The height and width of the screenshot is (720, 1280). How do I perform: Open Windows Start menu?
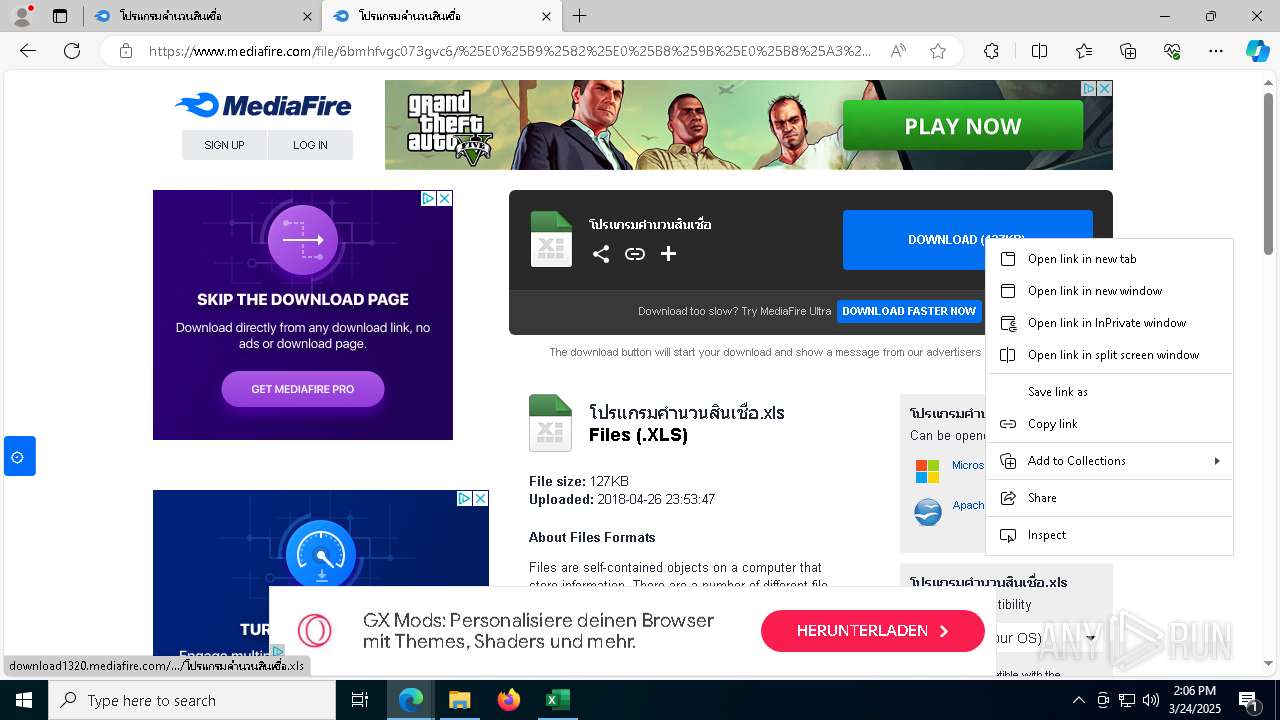tap(24, 700)
